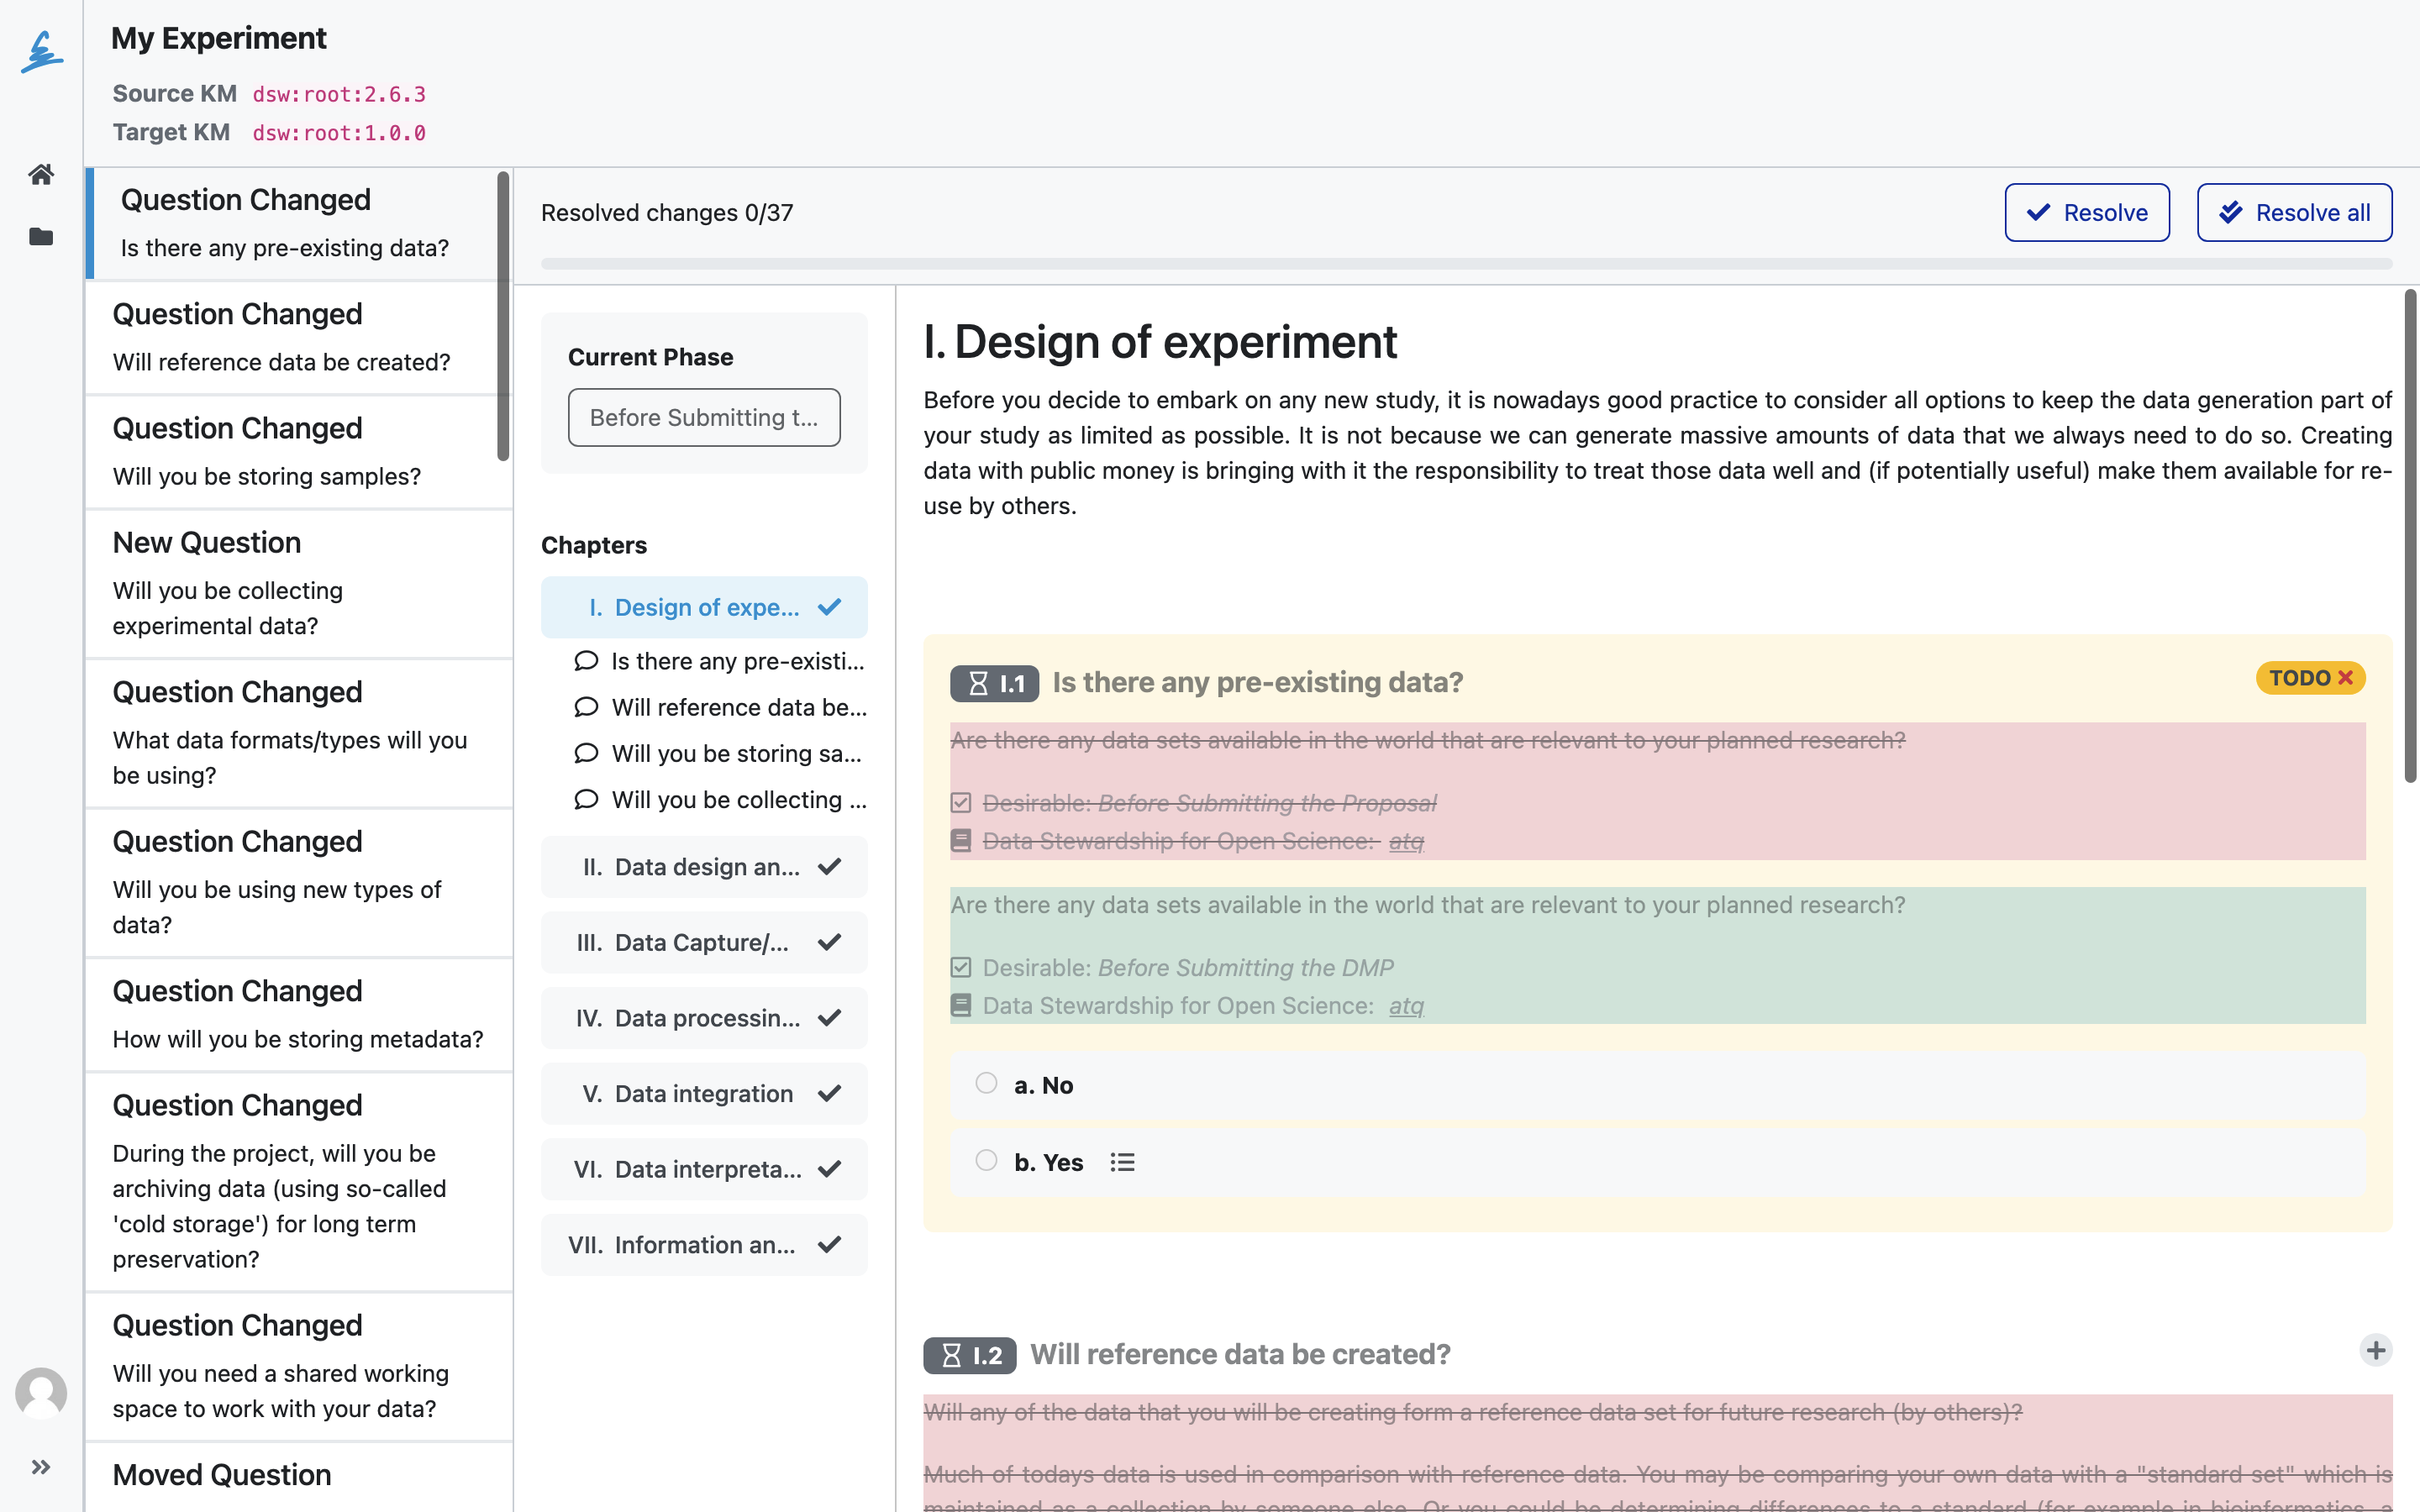
Task: Select 'New Question' change in list
Action: (299, 584)
